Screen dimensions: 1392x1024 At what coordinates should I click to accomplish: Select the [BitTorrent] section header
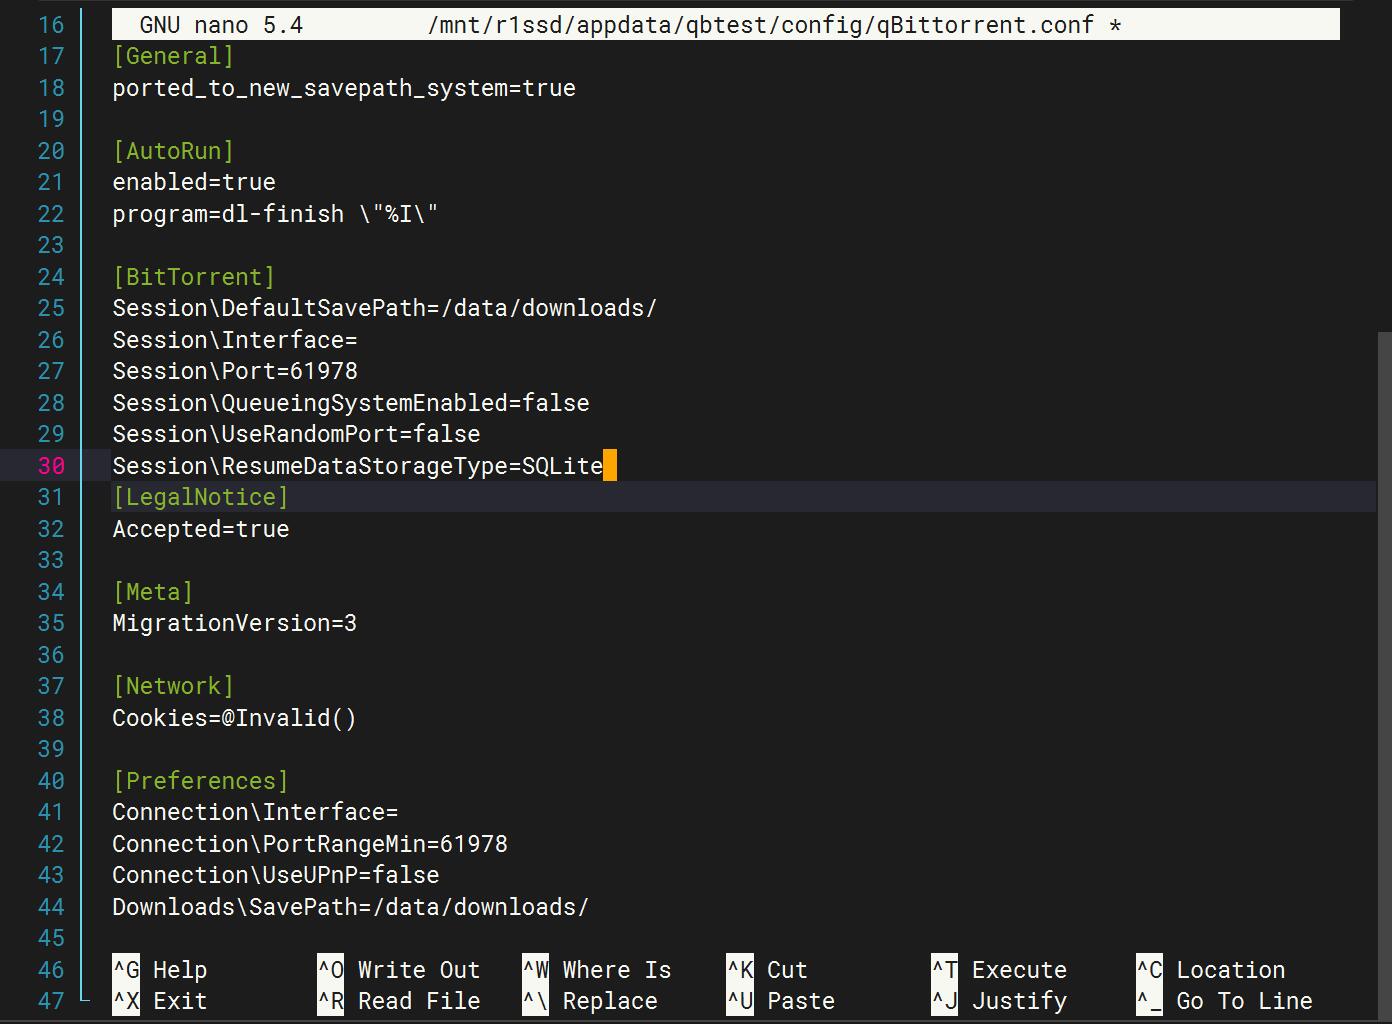pos(193,276)
